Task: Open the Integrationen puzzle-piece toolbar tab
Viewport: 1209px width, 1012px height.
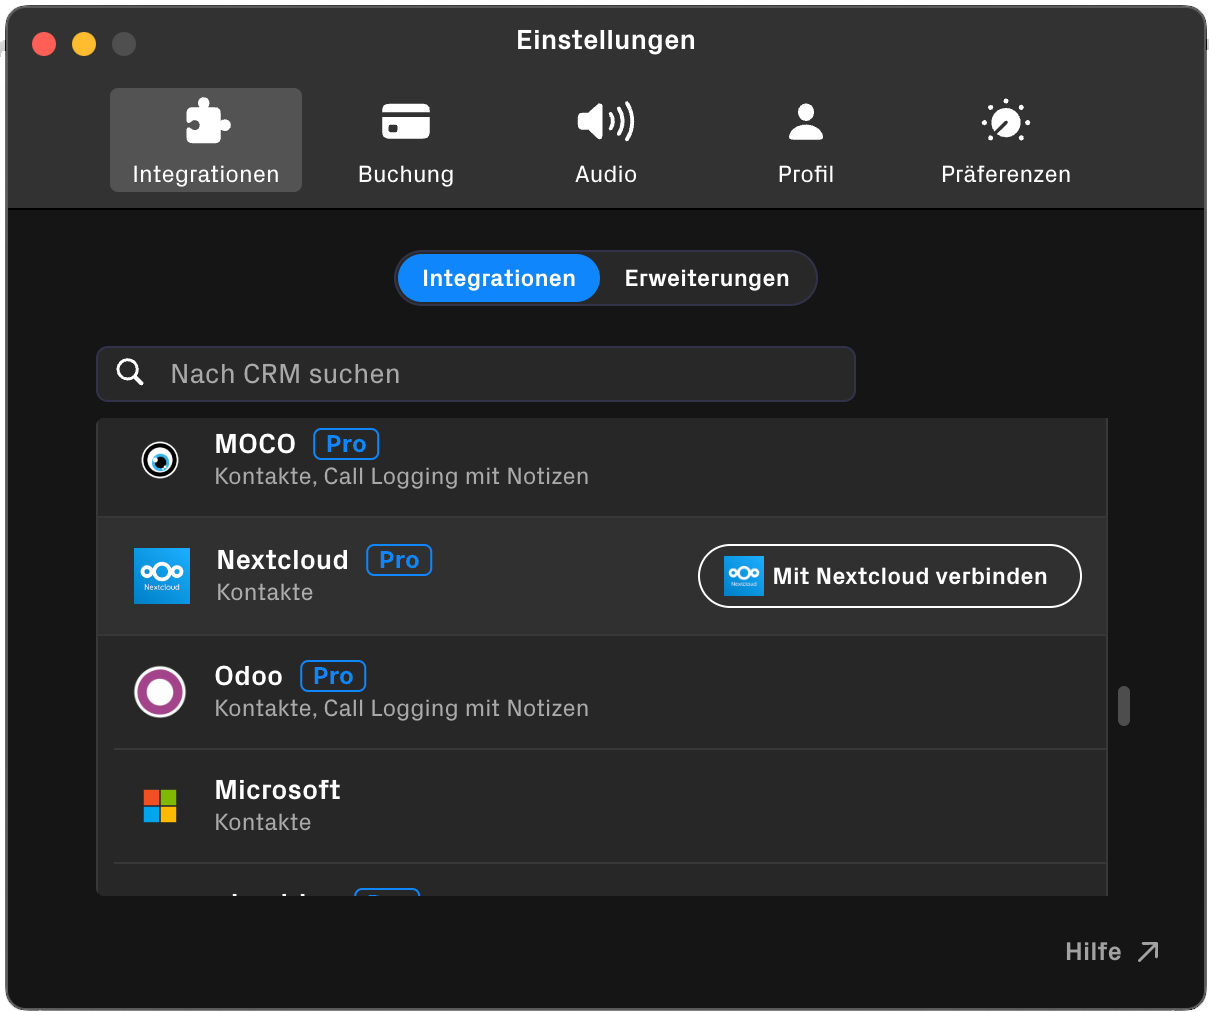Action: [206, 140]
